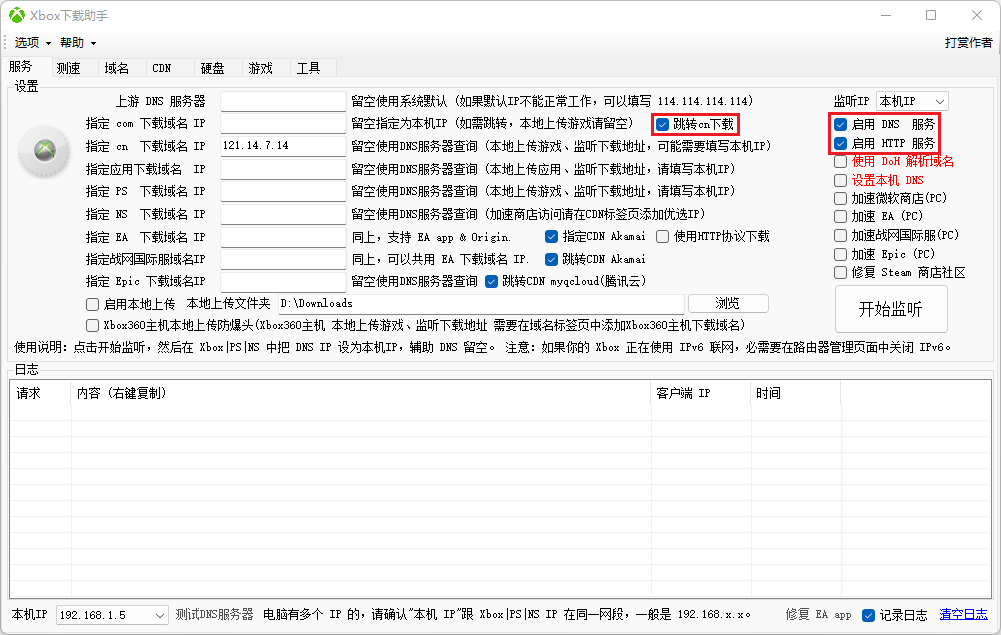Toggle 启用 HTTP 服务 checkbox

841,144
